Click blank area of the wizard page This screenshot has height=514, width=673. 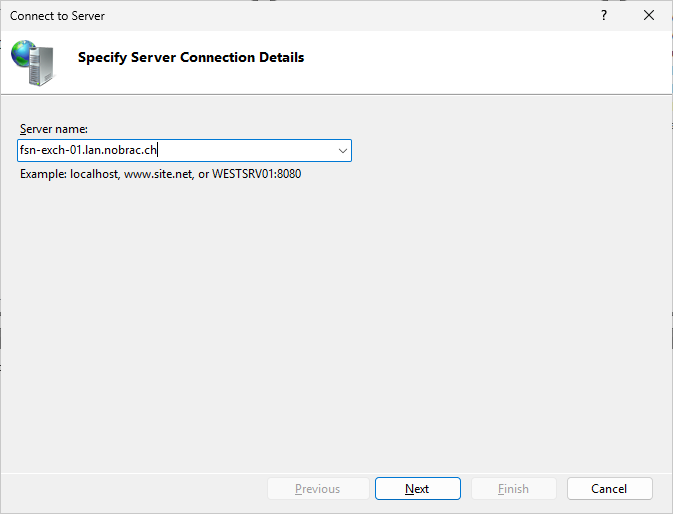[336, 322]
